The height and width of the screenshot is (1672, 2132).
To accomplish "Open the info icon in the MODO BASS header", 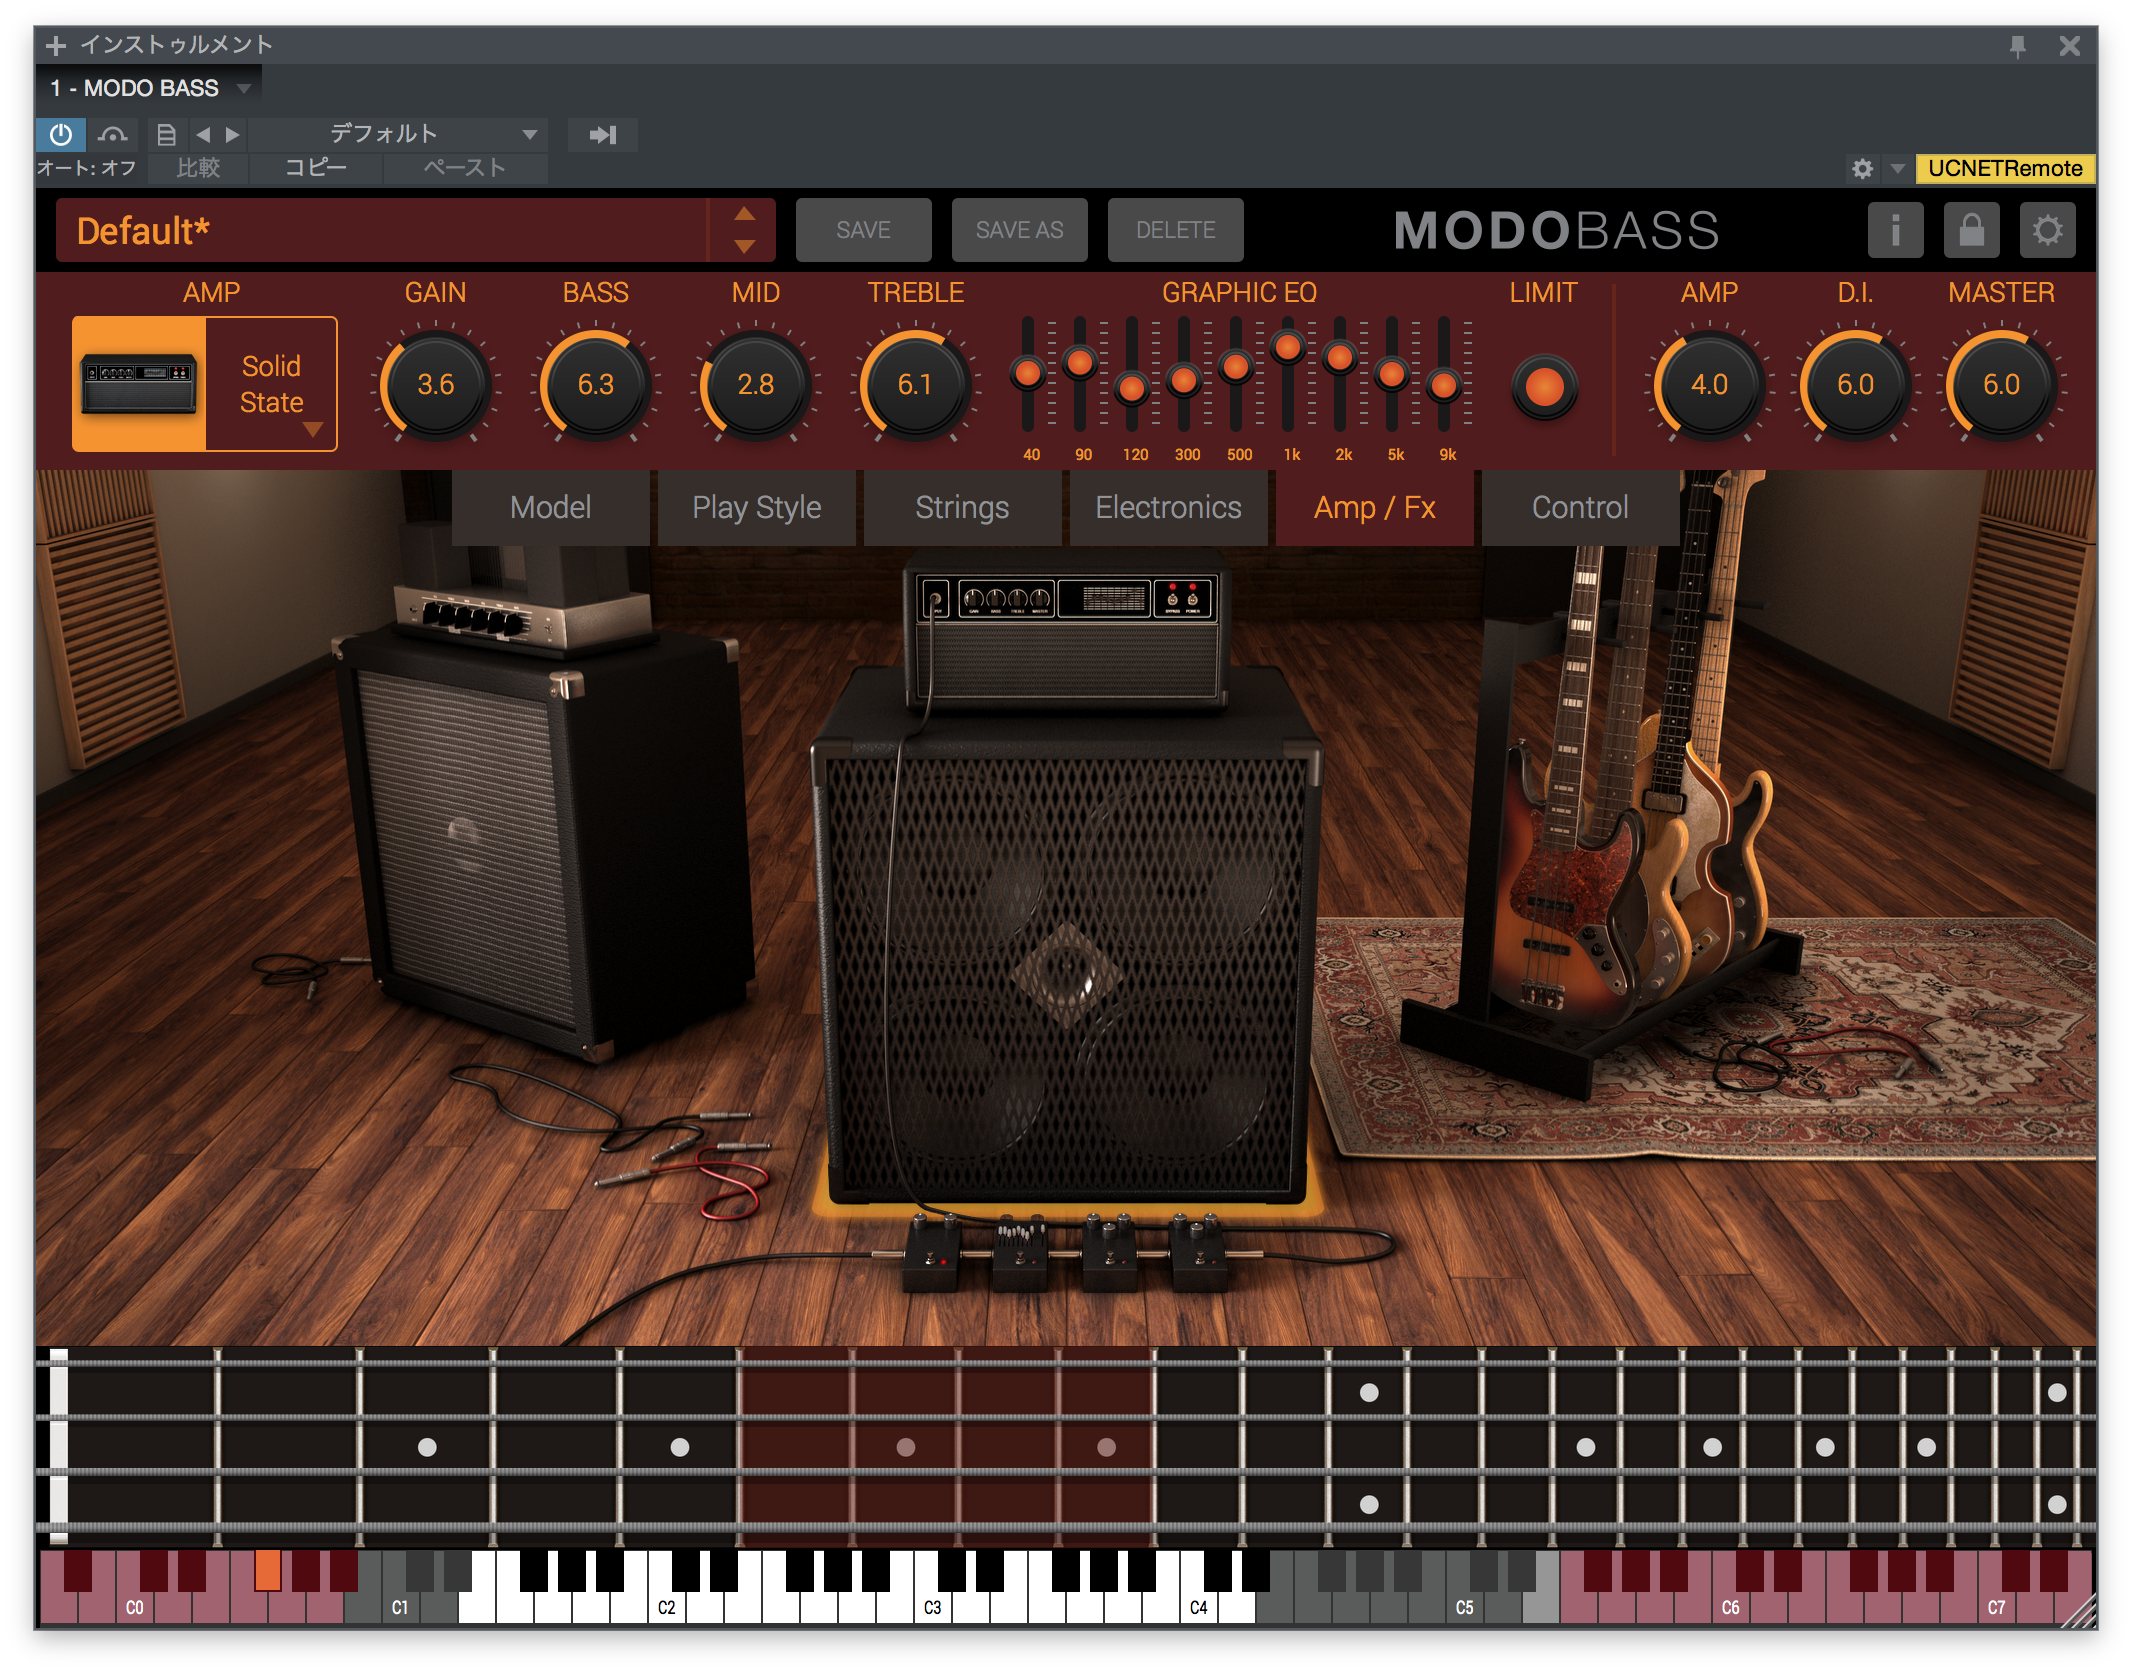I will 1895,230.
